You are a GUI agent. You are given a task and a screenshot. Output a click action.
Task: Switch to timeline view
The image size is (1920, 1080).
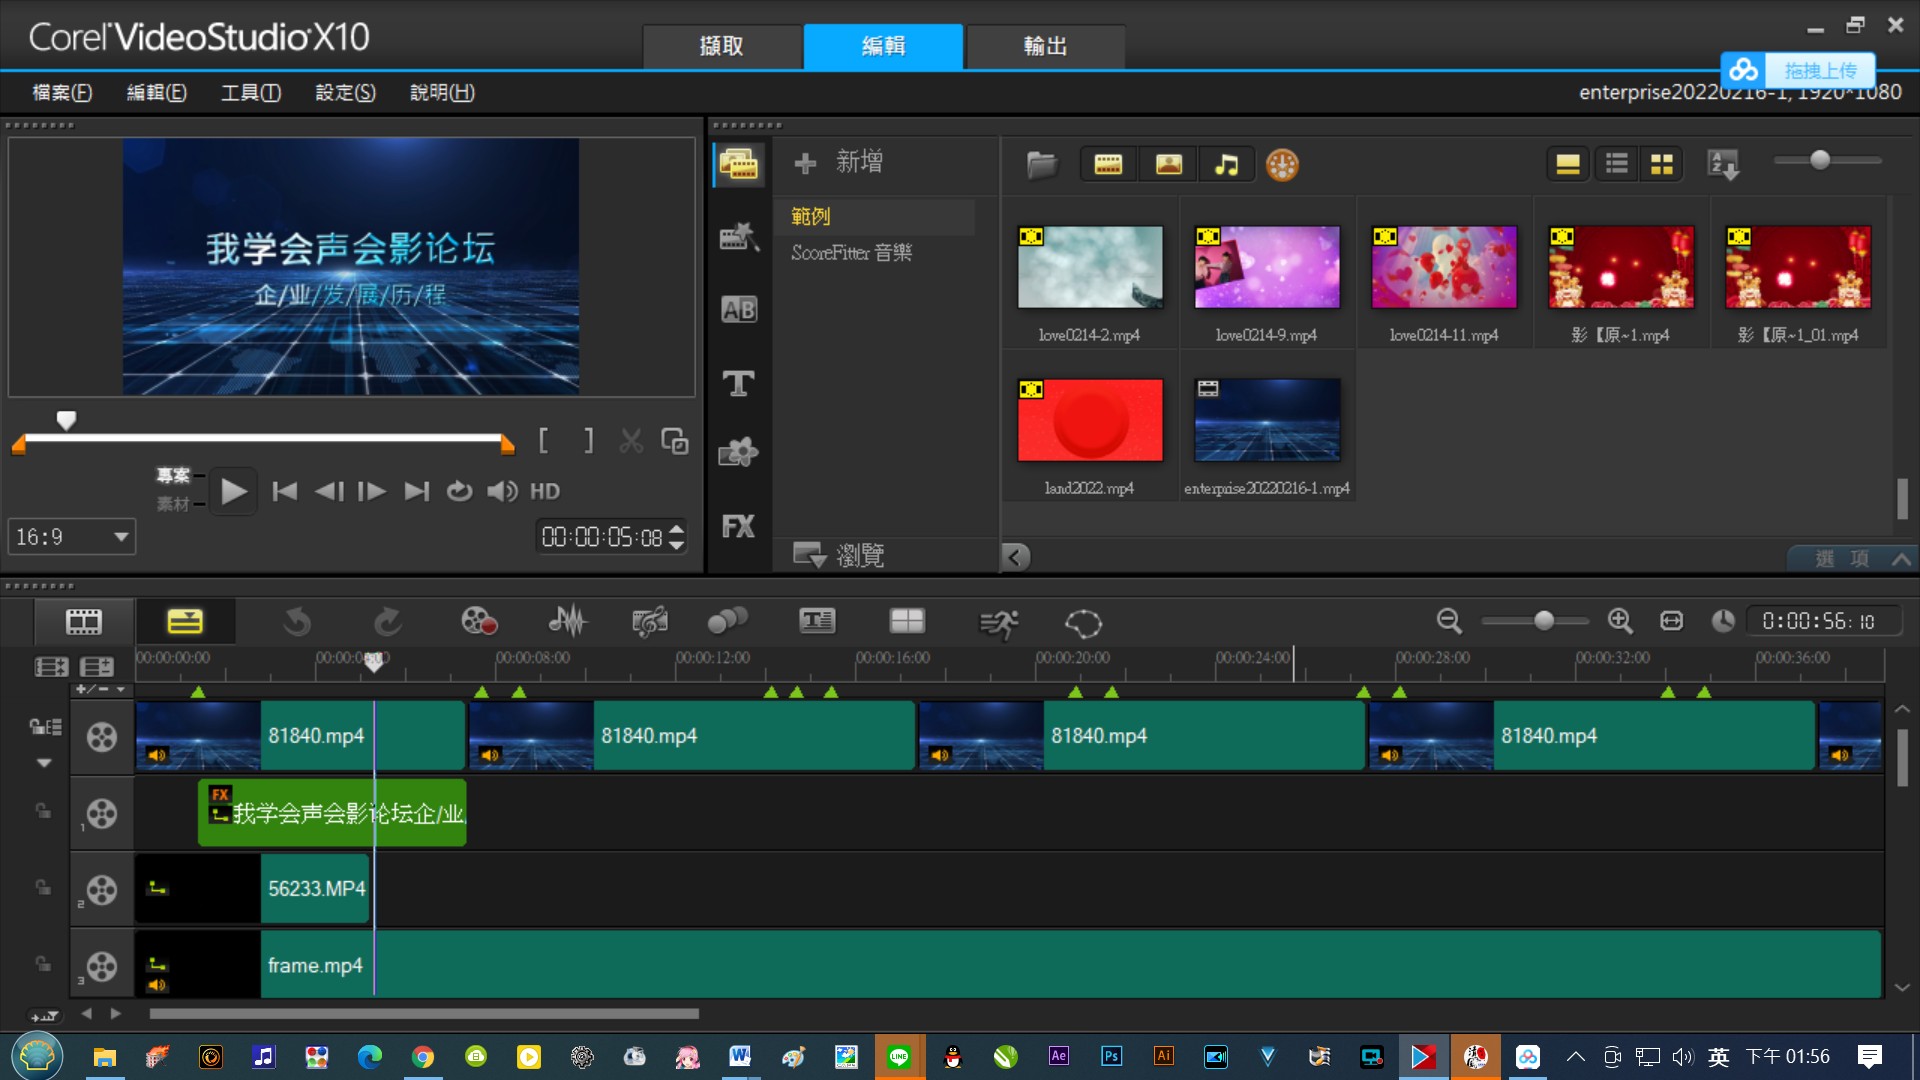click(x=185, y=622)
